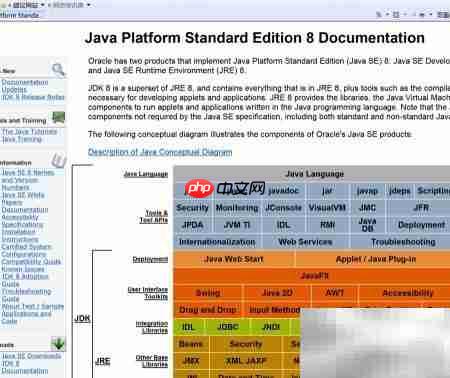The height and width of the screenshot is (378, 450).
Task: Open Java SE 8 Names and Version Numbers
Action: (x=28, y=180)
